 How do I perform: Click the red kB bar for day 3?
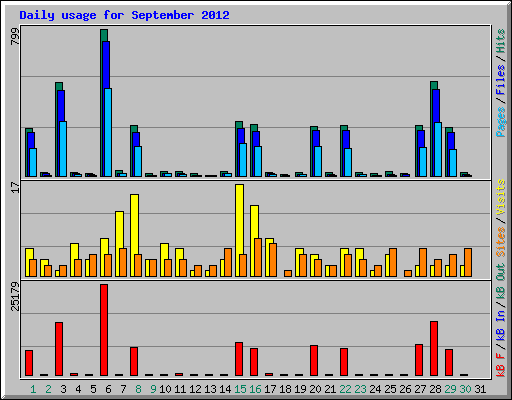59,349
